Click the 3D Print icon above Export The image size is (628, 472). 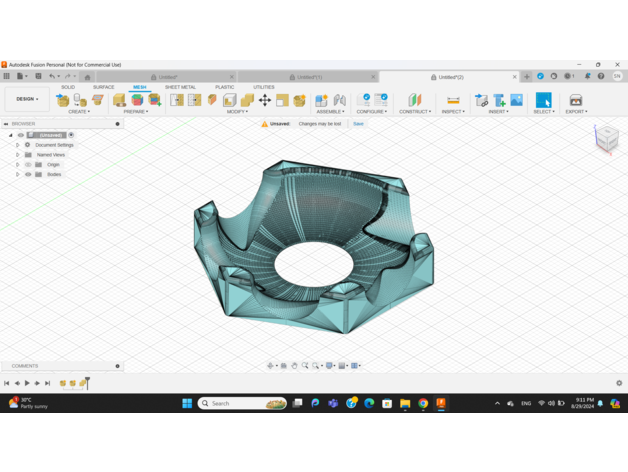pyautogui.click(x=575, y=100)
